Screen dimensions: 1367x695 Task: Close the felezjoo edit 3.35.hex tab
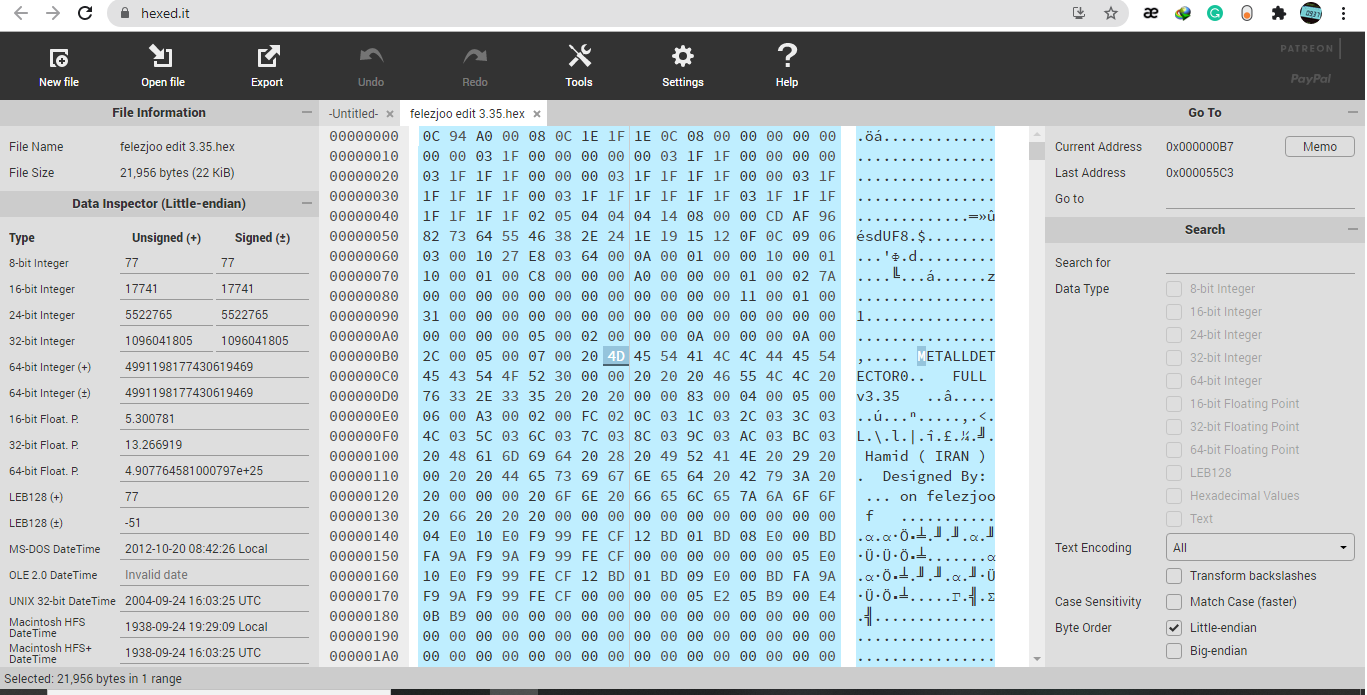point(537,114)
